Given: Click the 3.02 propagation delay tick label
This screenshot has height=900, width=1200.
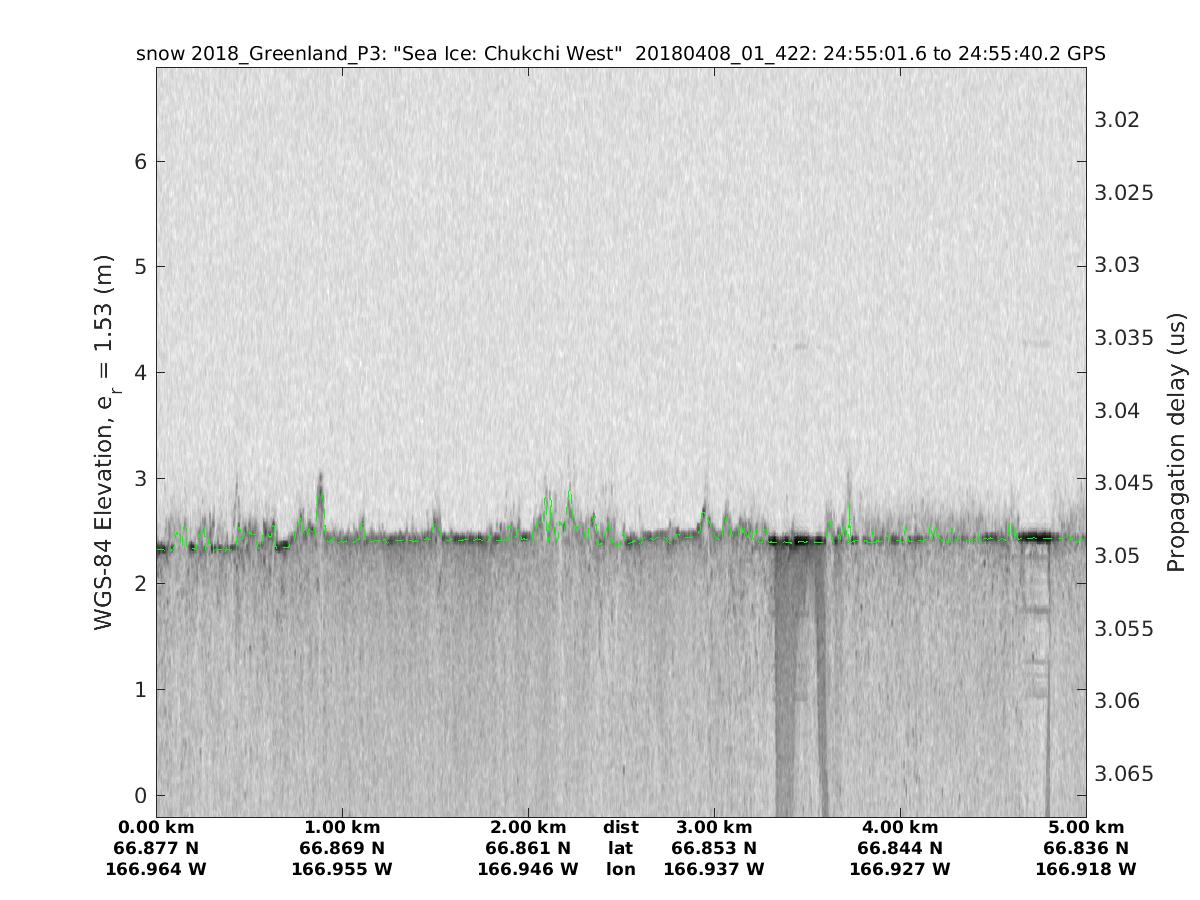Looking at the screenshot, I should tap(1117, 120).
